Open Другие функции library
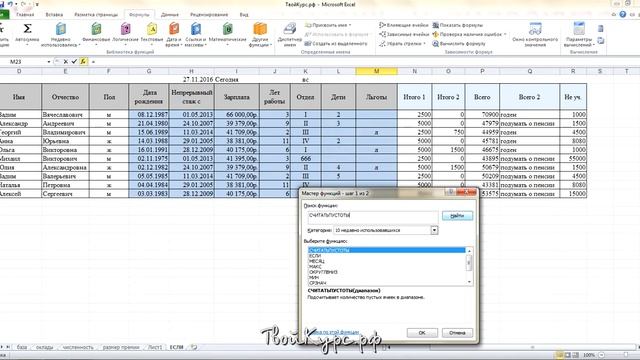Image resolution: width=640 pixels, height=360 pixels. click(260, 34)
